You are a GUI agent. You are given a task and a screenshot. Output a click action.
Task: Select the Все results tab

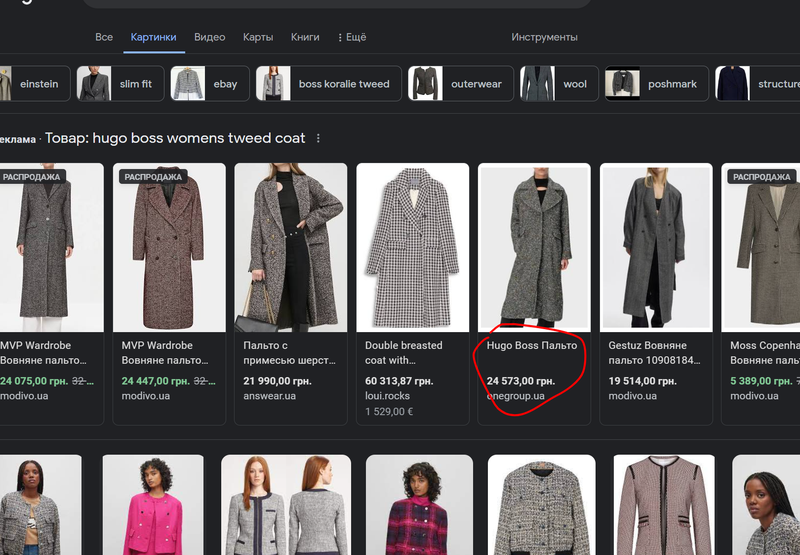104,37
